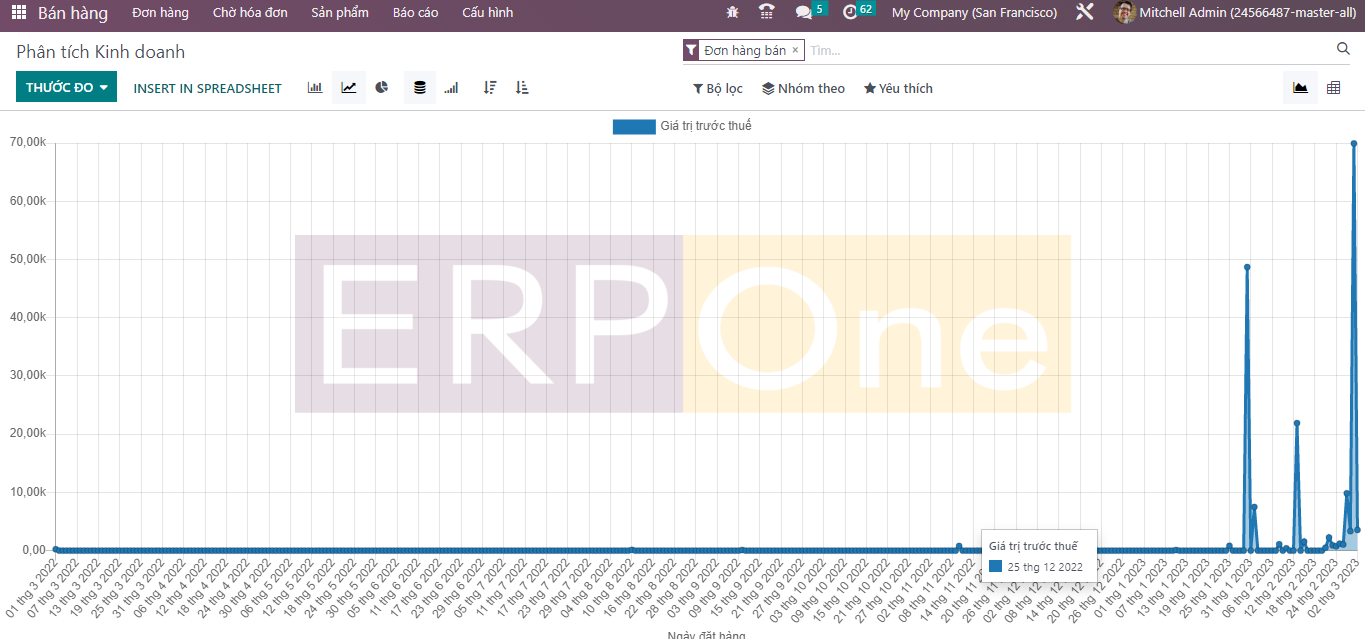Open the activities clock icon
The width and height of the screenshot is (1365, 639).
(x=850, y=13)
